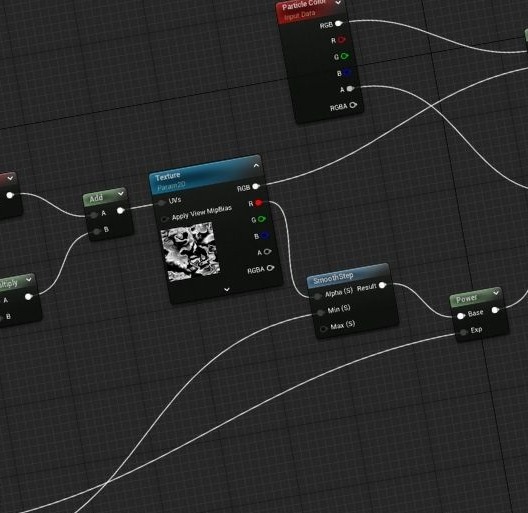
Task: Expand the Add node chevron
Action: pos(121,193)
